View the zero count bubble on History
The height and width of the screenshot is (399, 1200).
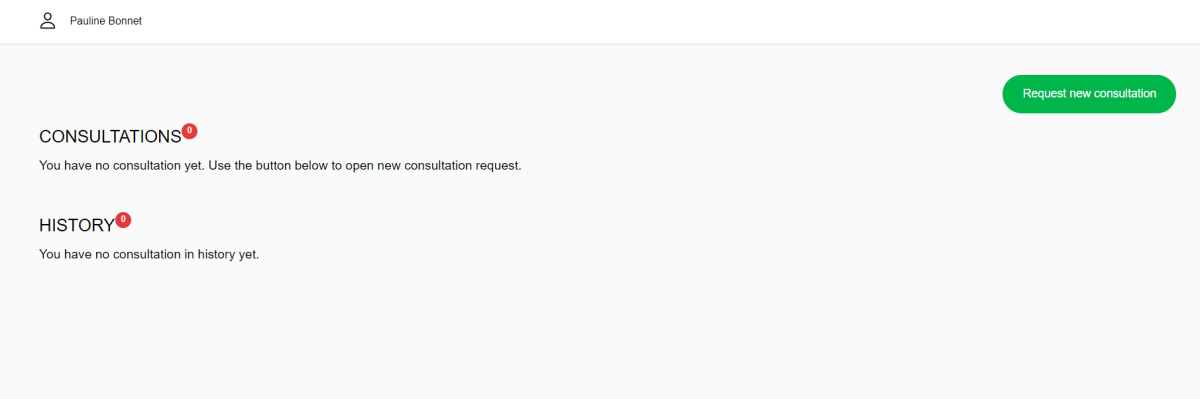[x=123, y=220]
